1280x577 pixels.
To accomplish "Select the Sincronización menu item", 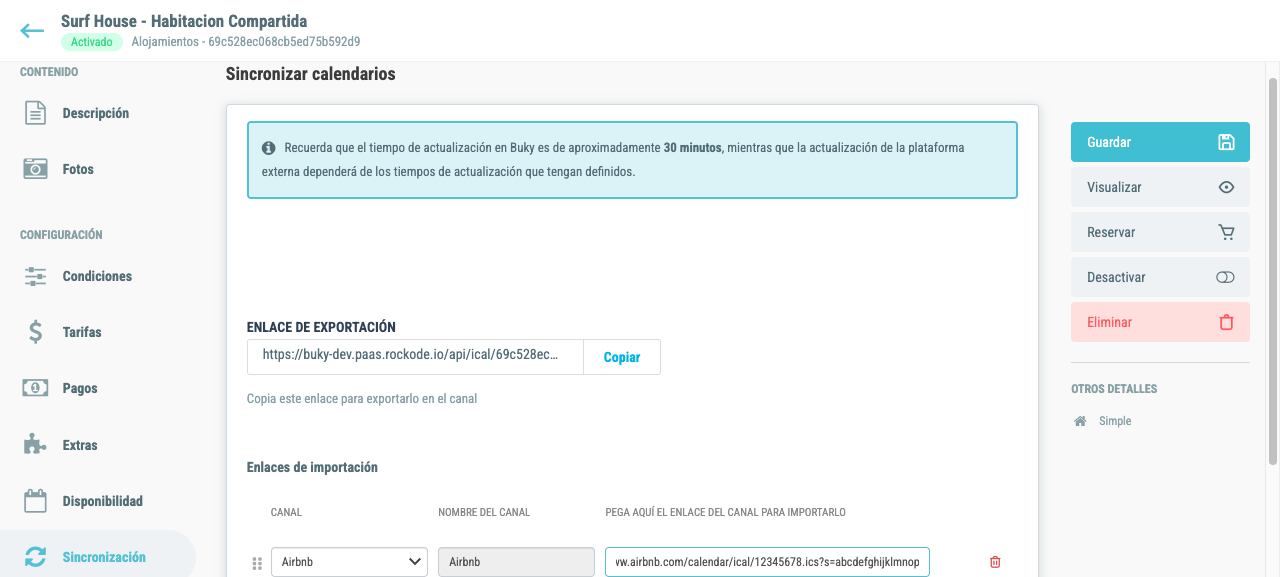I will (98, 555).
